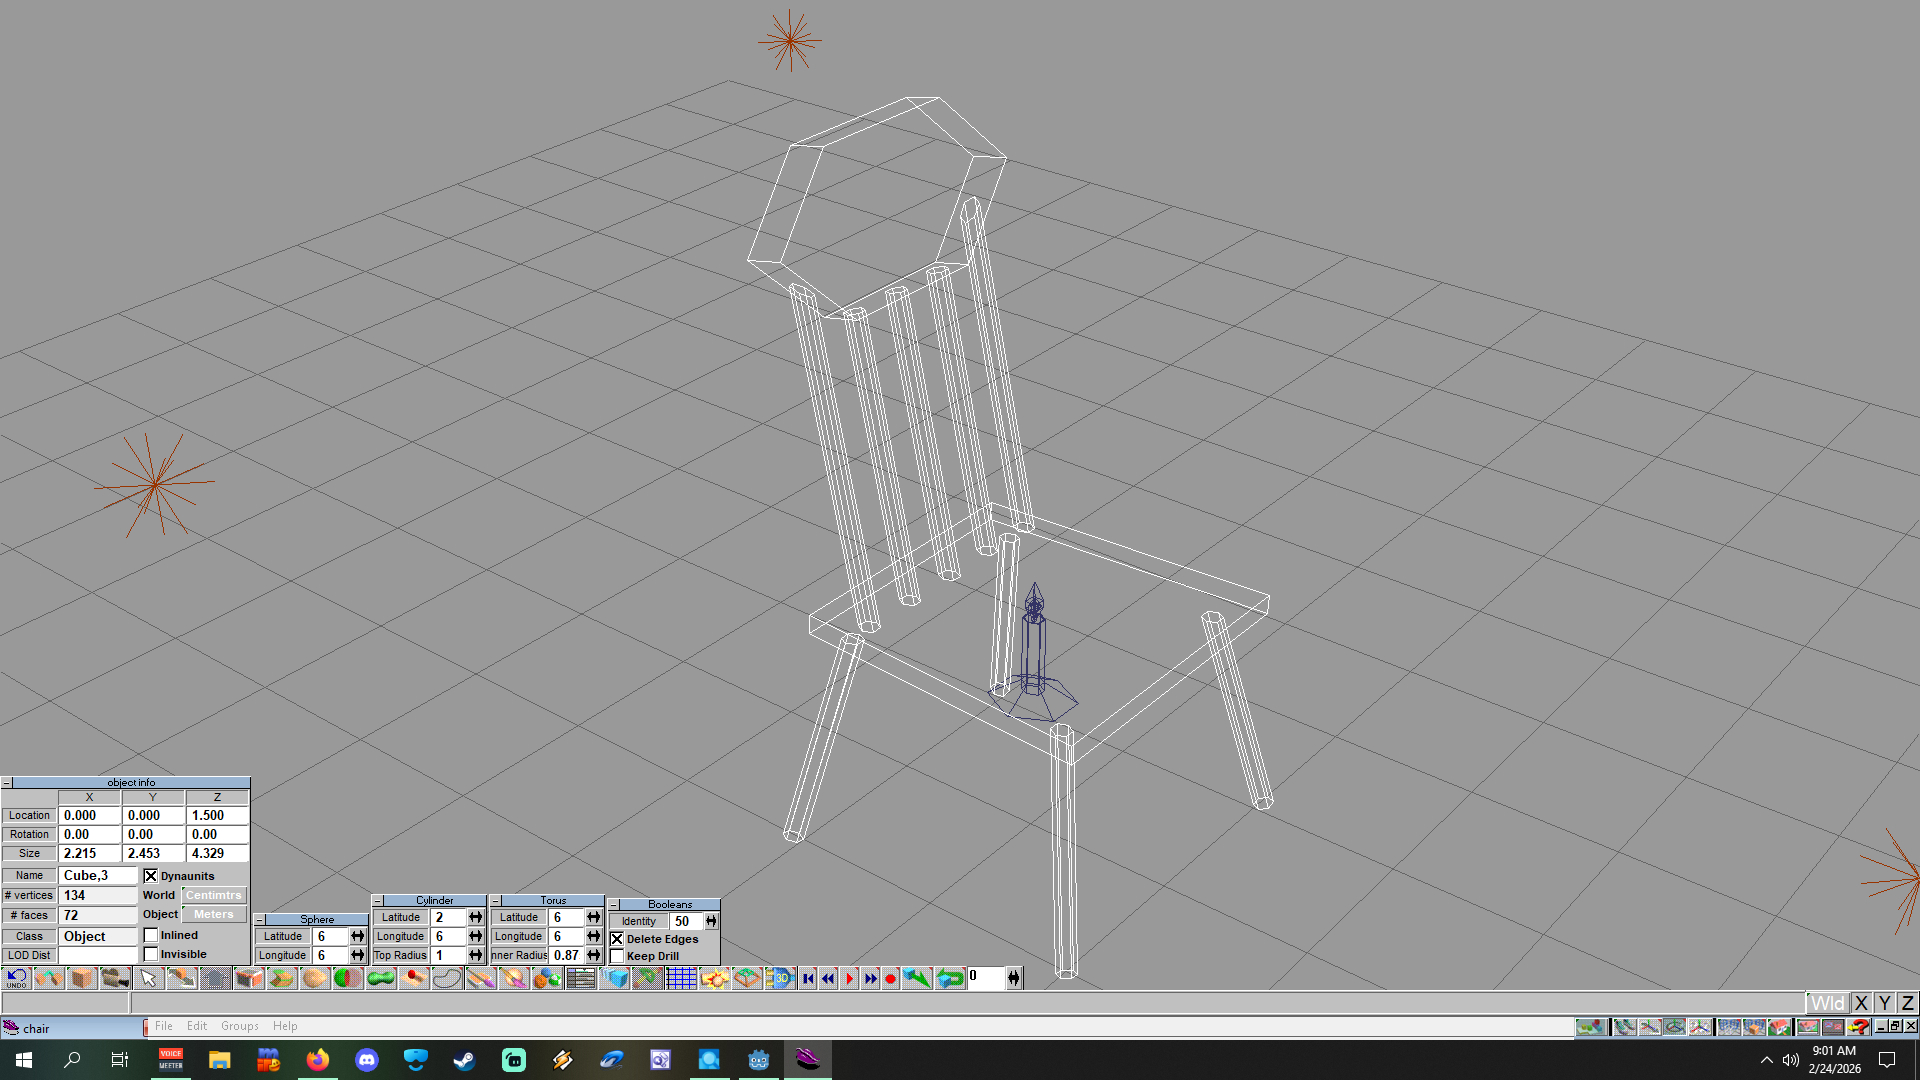The height and width of the screenshot is (1080, 1920).
Task: Open the File menu
Action: point(164,1026)
